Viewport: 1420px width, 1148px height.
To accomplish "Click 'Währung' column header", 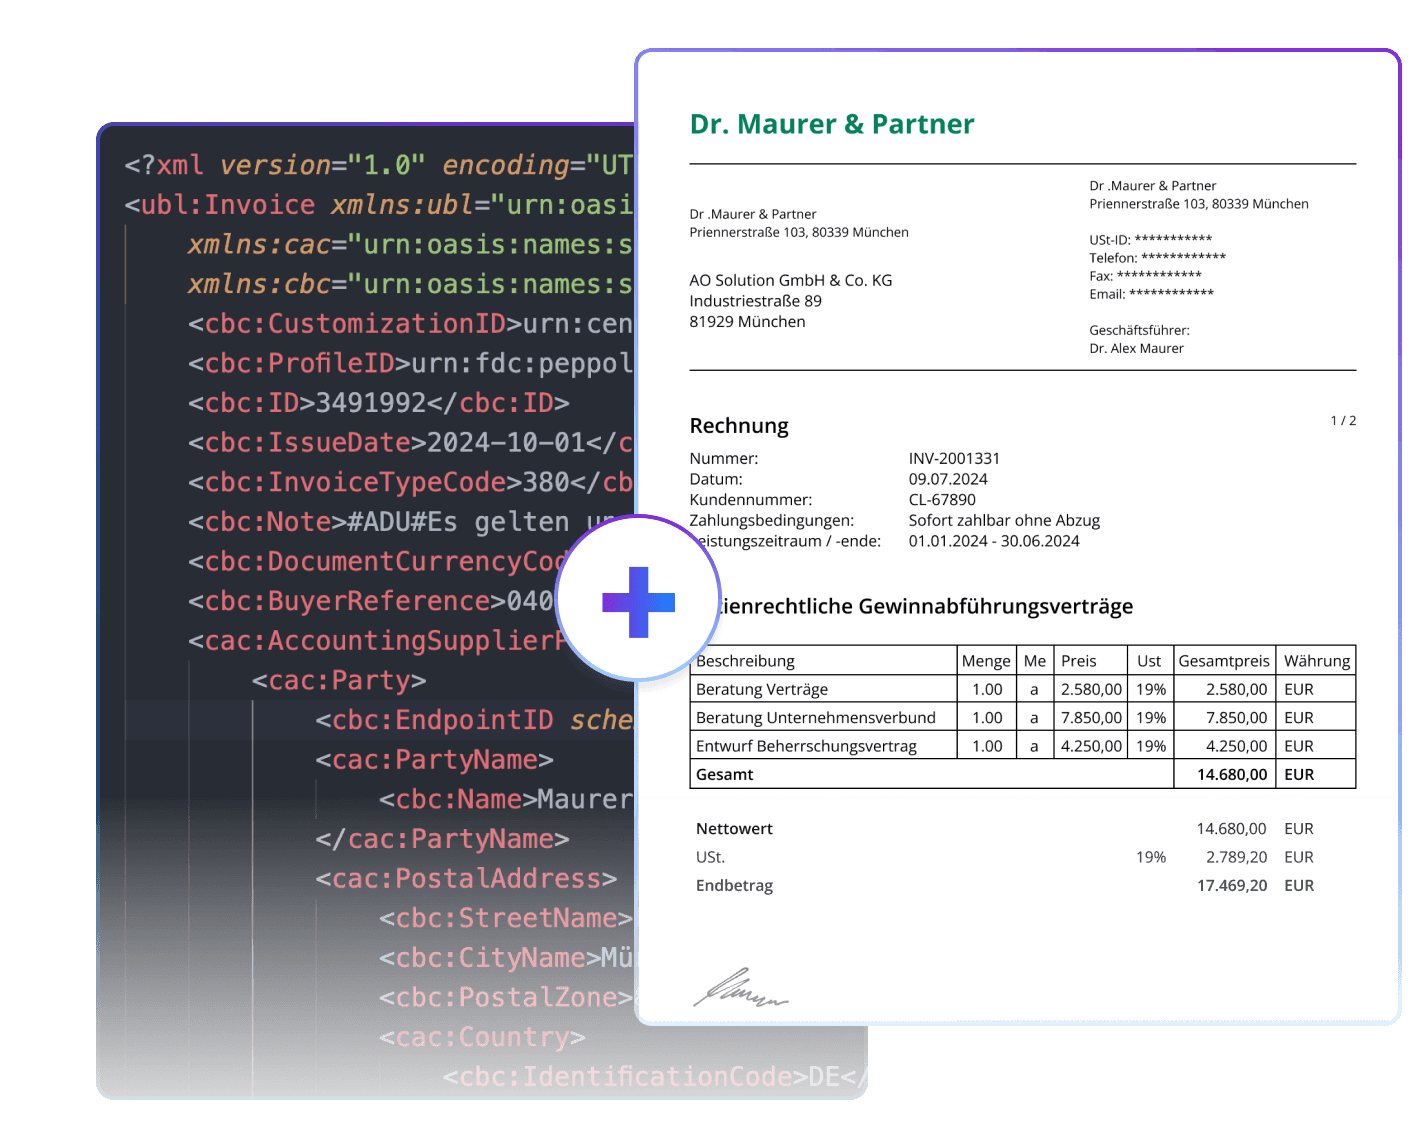I will 1317,661.
